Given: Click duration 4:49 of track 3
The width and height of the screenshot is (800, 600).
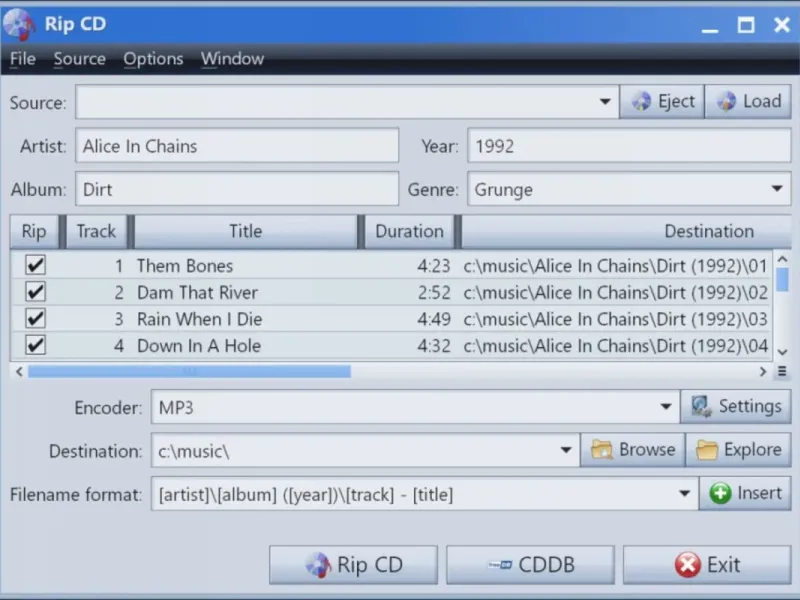Looking at the screenshot, I should 434,319.
